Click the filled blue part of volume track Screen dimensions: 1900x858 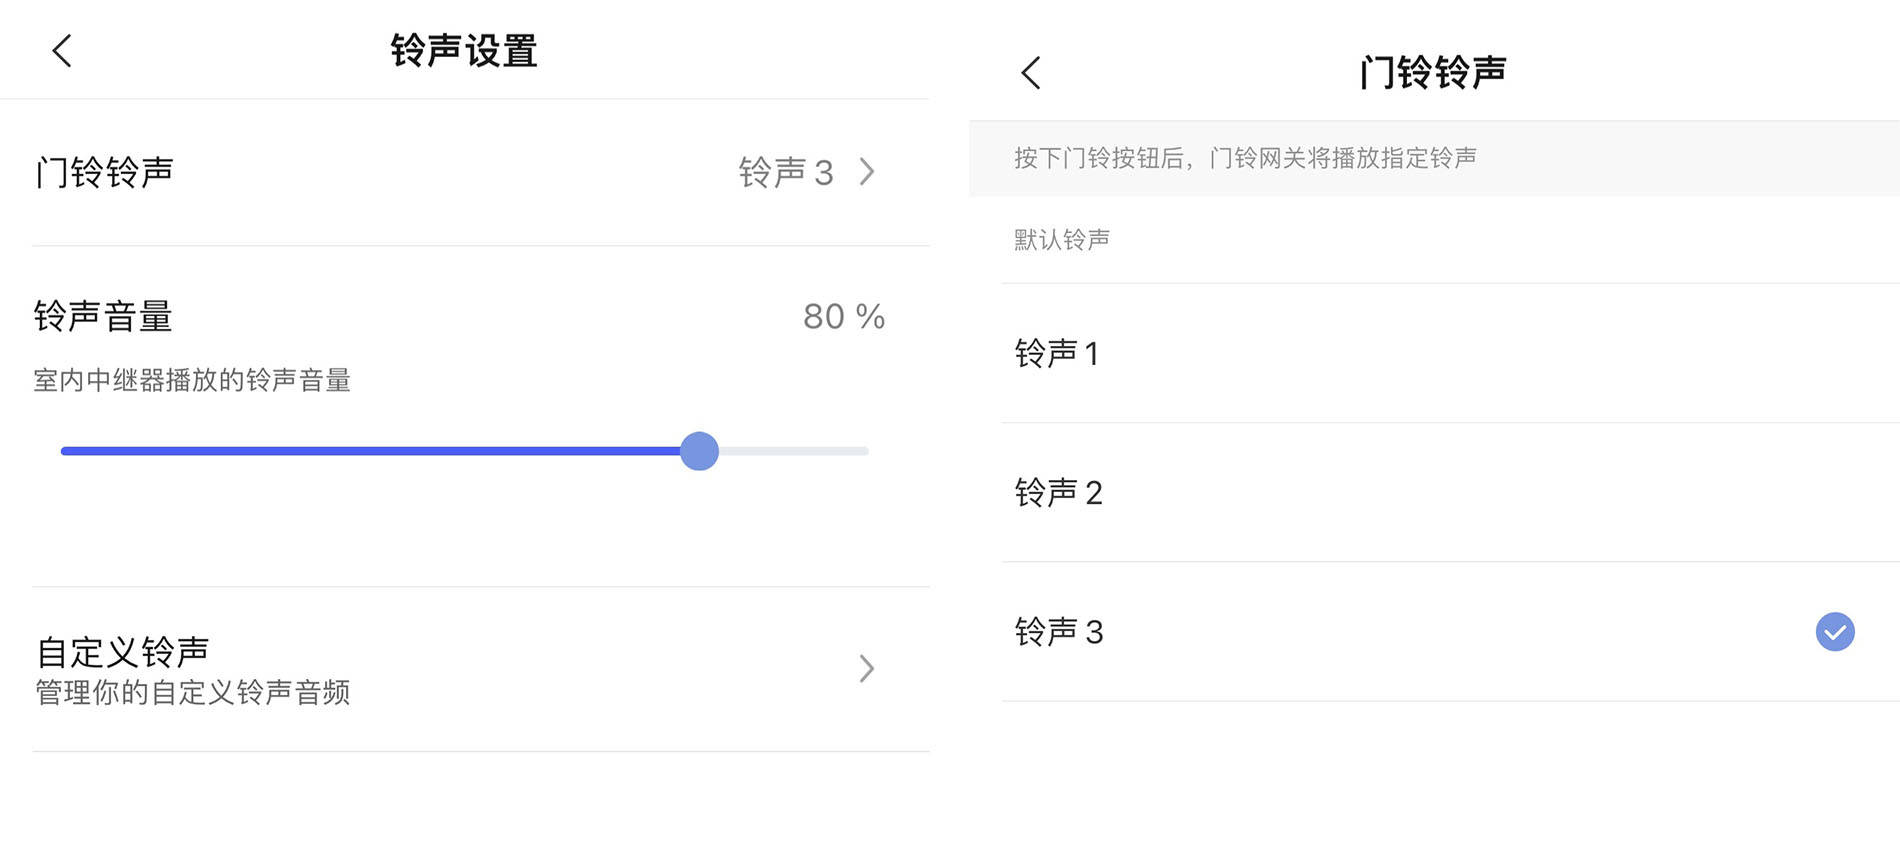(x=370, y=451)
